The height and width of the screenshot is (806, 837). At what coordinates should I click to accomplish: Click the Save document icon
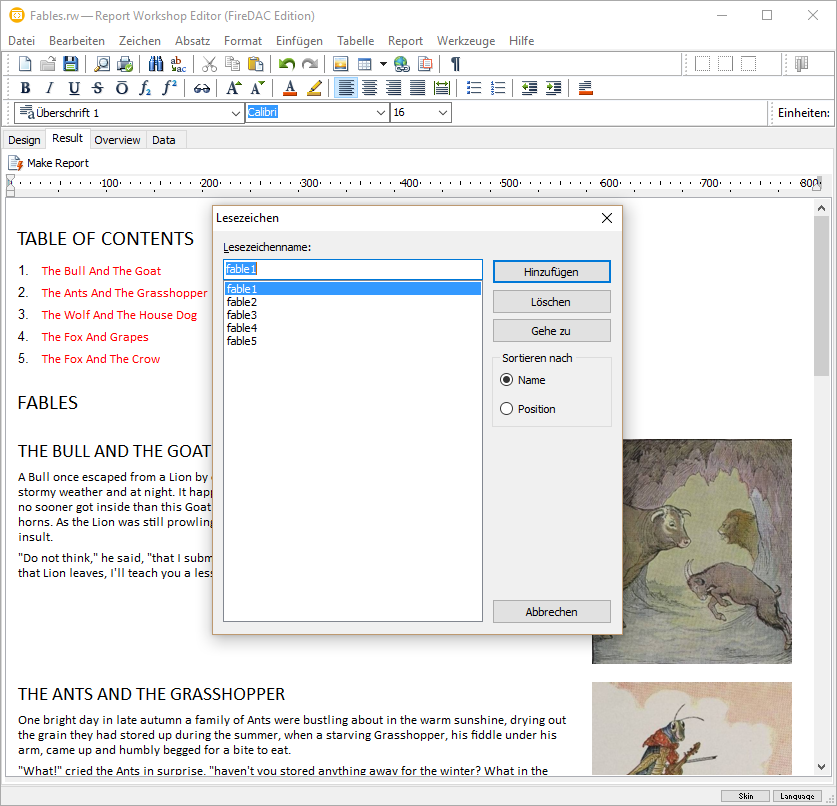point(71,64)
